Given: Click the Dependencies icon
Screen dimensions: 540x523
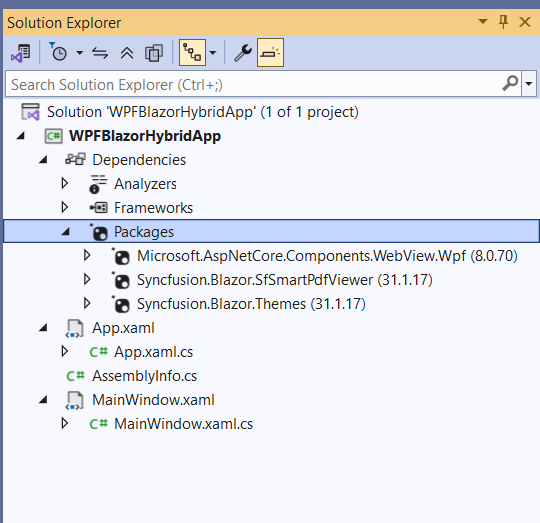Looking at the screenshot, I should point(75,159).
